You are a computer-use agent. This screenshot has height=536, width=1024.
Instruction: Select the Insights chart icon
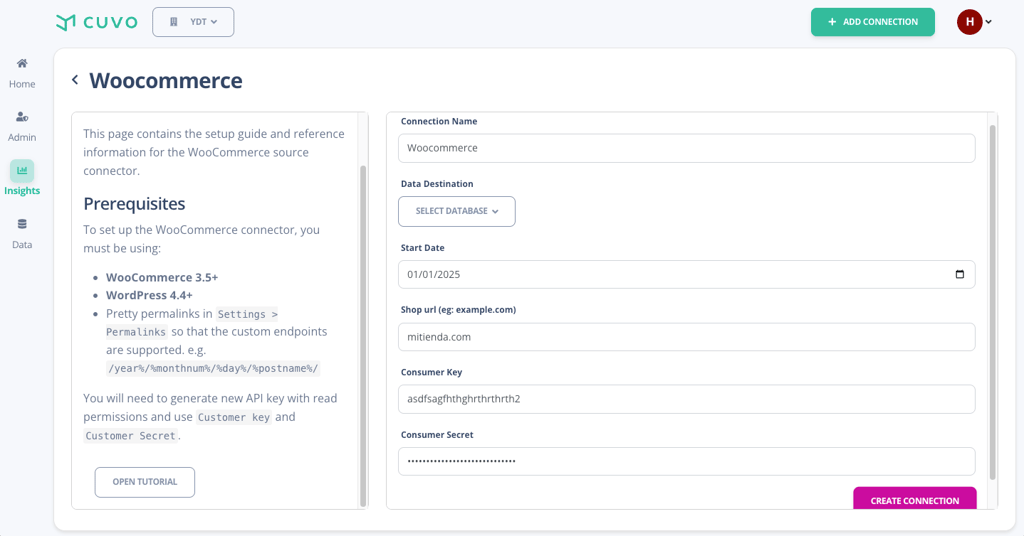click(x=22, y=171)
